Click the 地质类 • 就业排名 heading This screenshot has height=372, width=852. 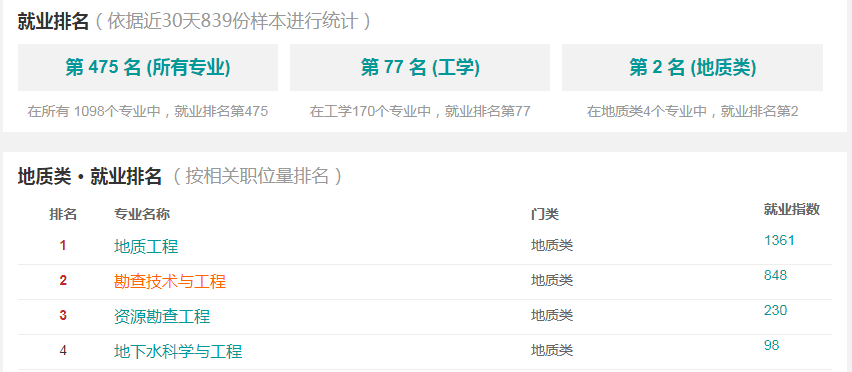pyautogui.click(x=90, y=176)
